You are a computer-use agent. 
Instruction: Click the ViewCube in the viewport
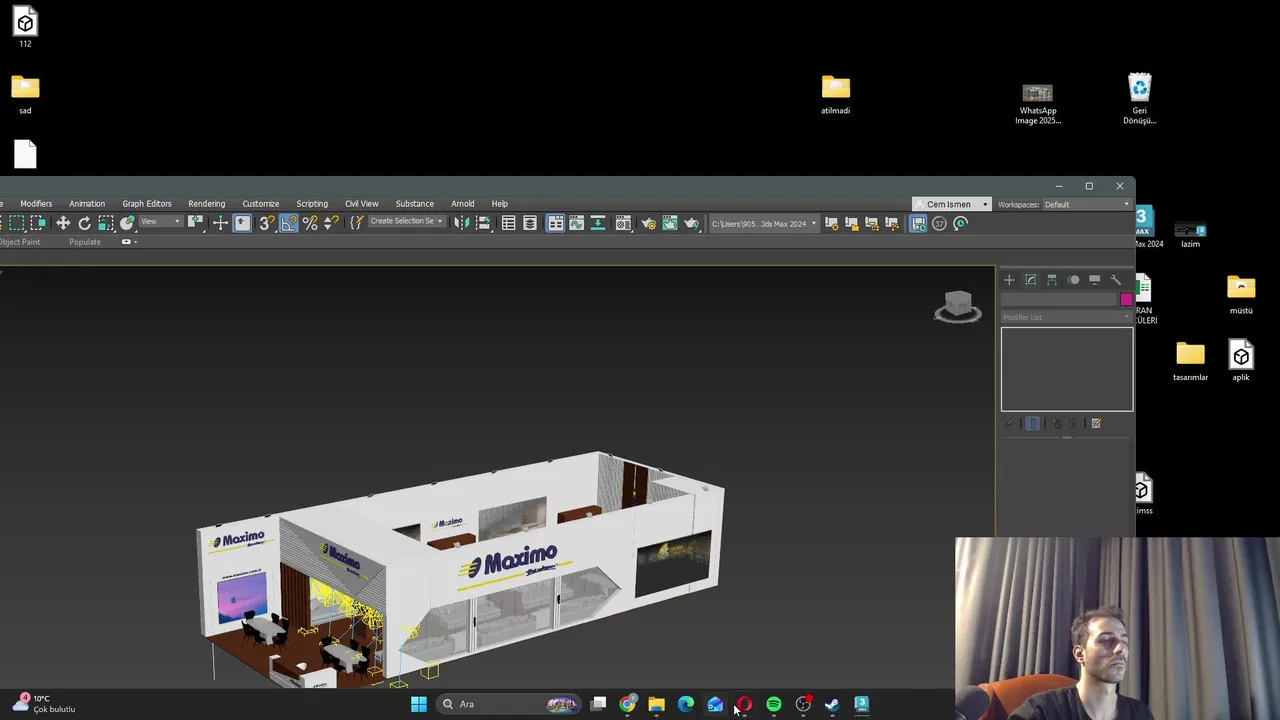958,306
